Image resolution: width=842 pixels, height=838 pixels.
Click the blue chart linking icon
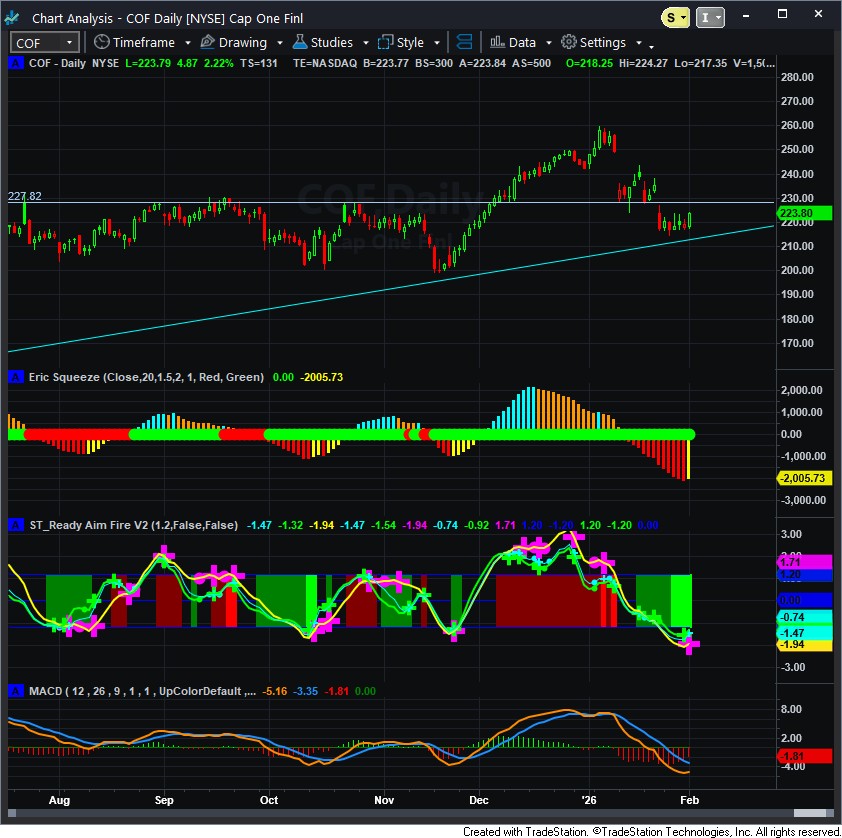tap(464, 42)
